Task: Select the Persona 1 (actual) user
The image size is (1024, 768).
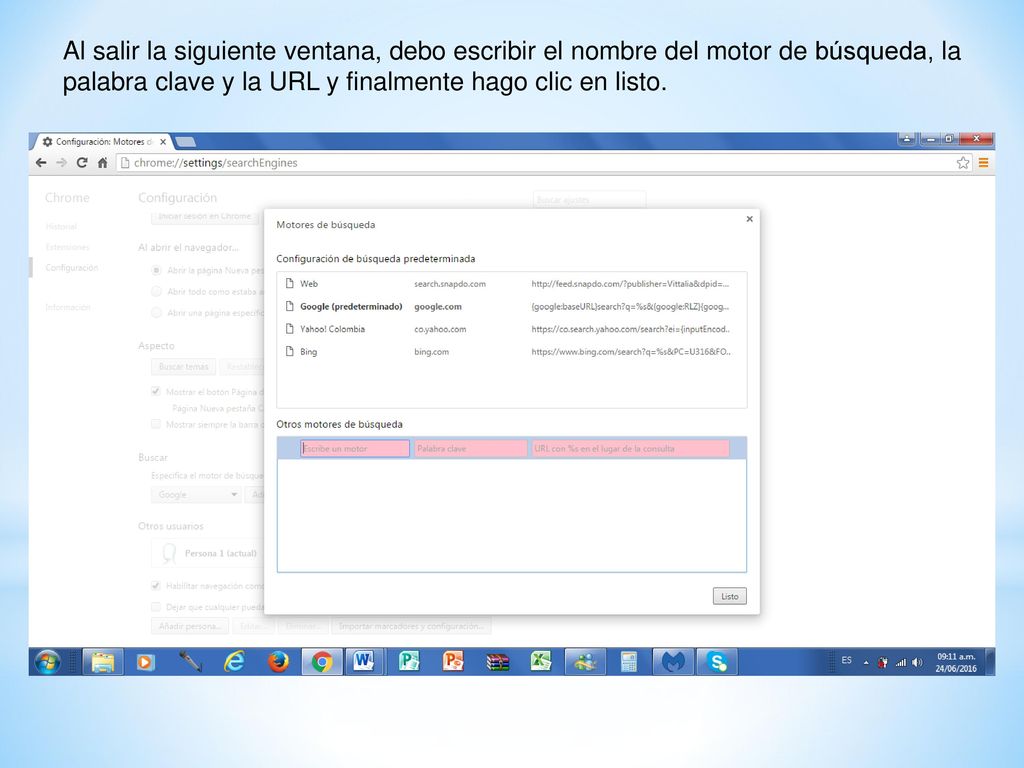Action: (208, 553)
